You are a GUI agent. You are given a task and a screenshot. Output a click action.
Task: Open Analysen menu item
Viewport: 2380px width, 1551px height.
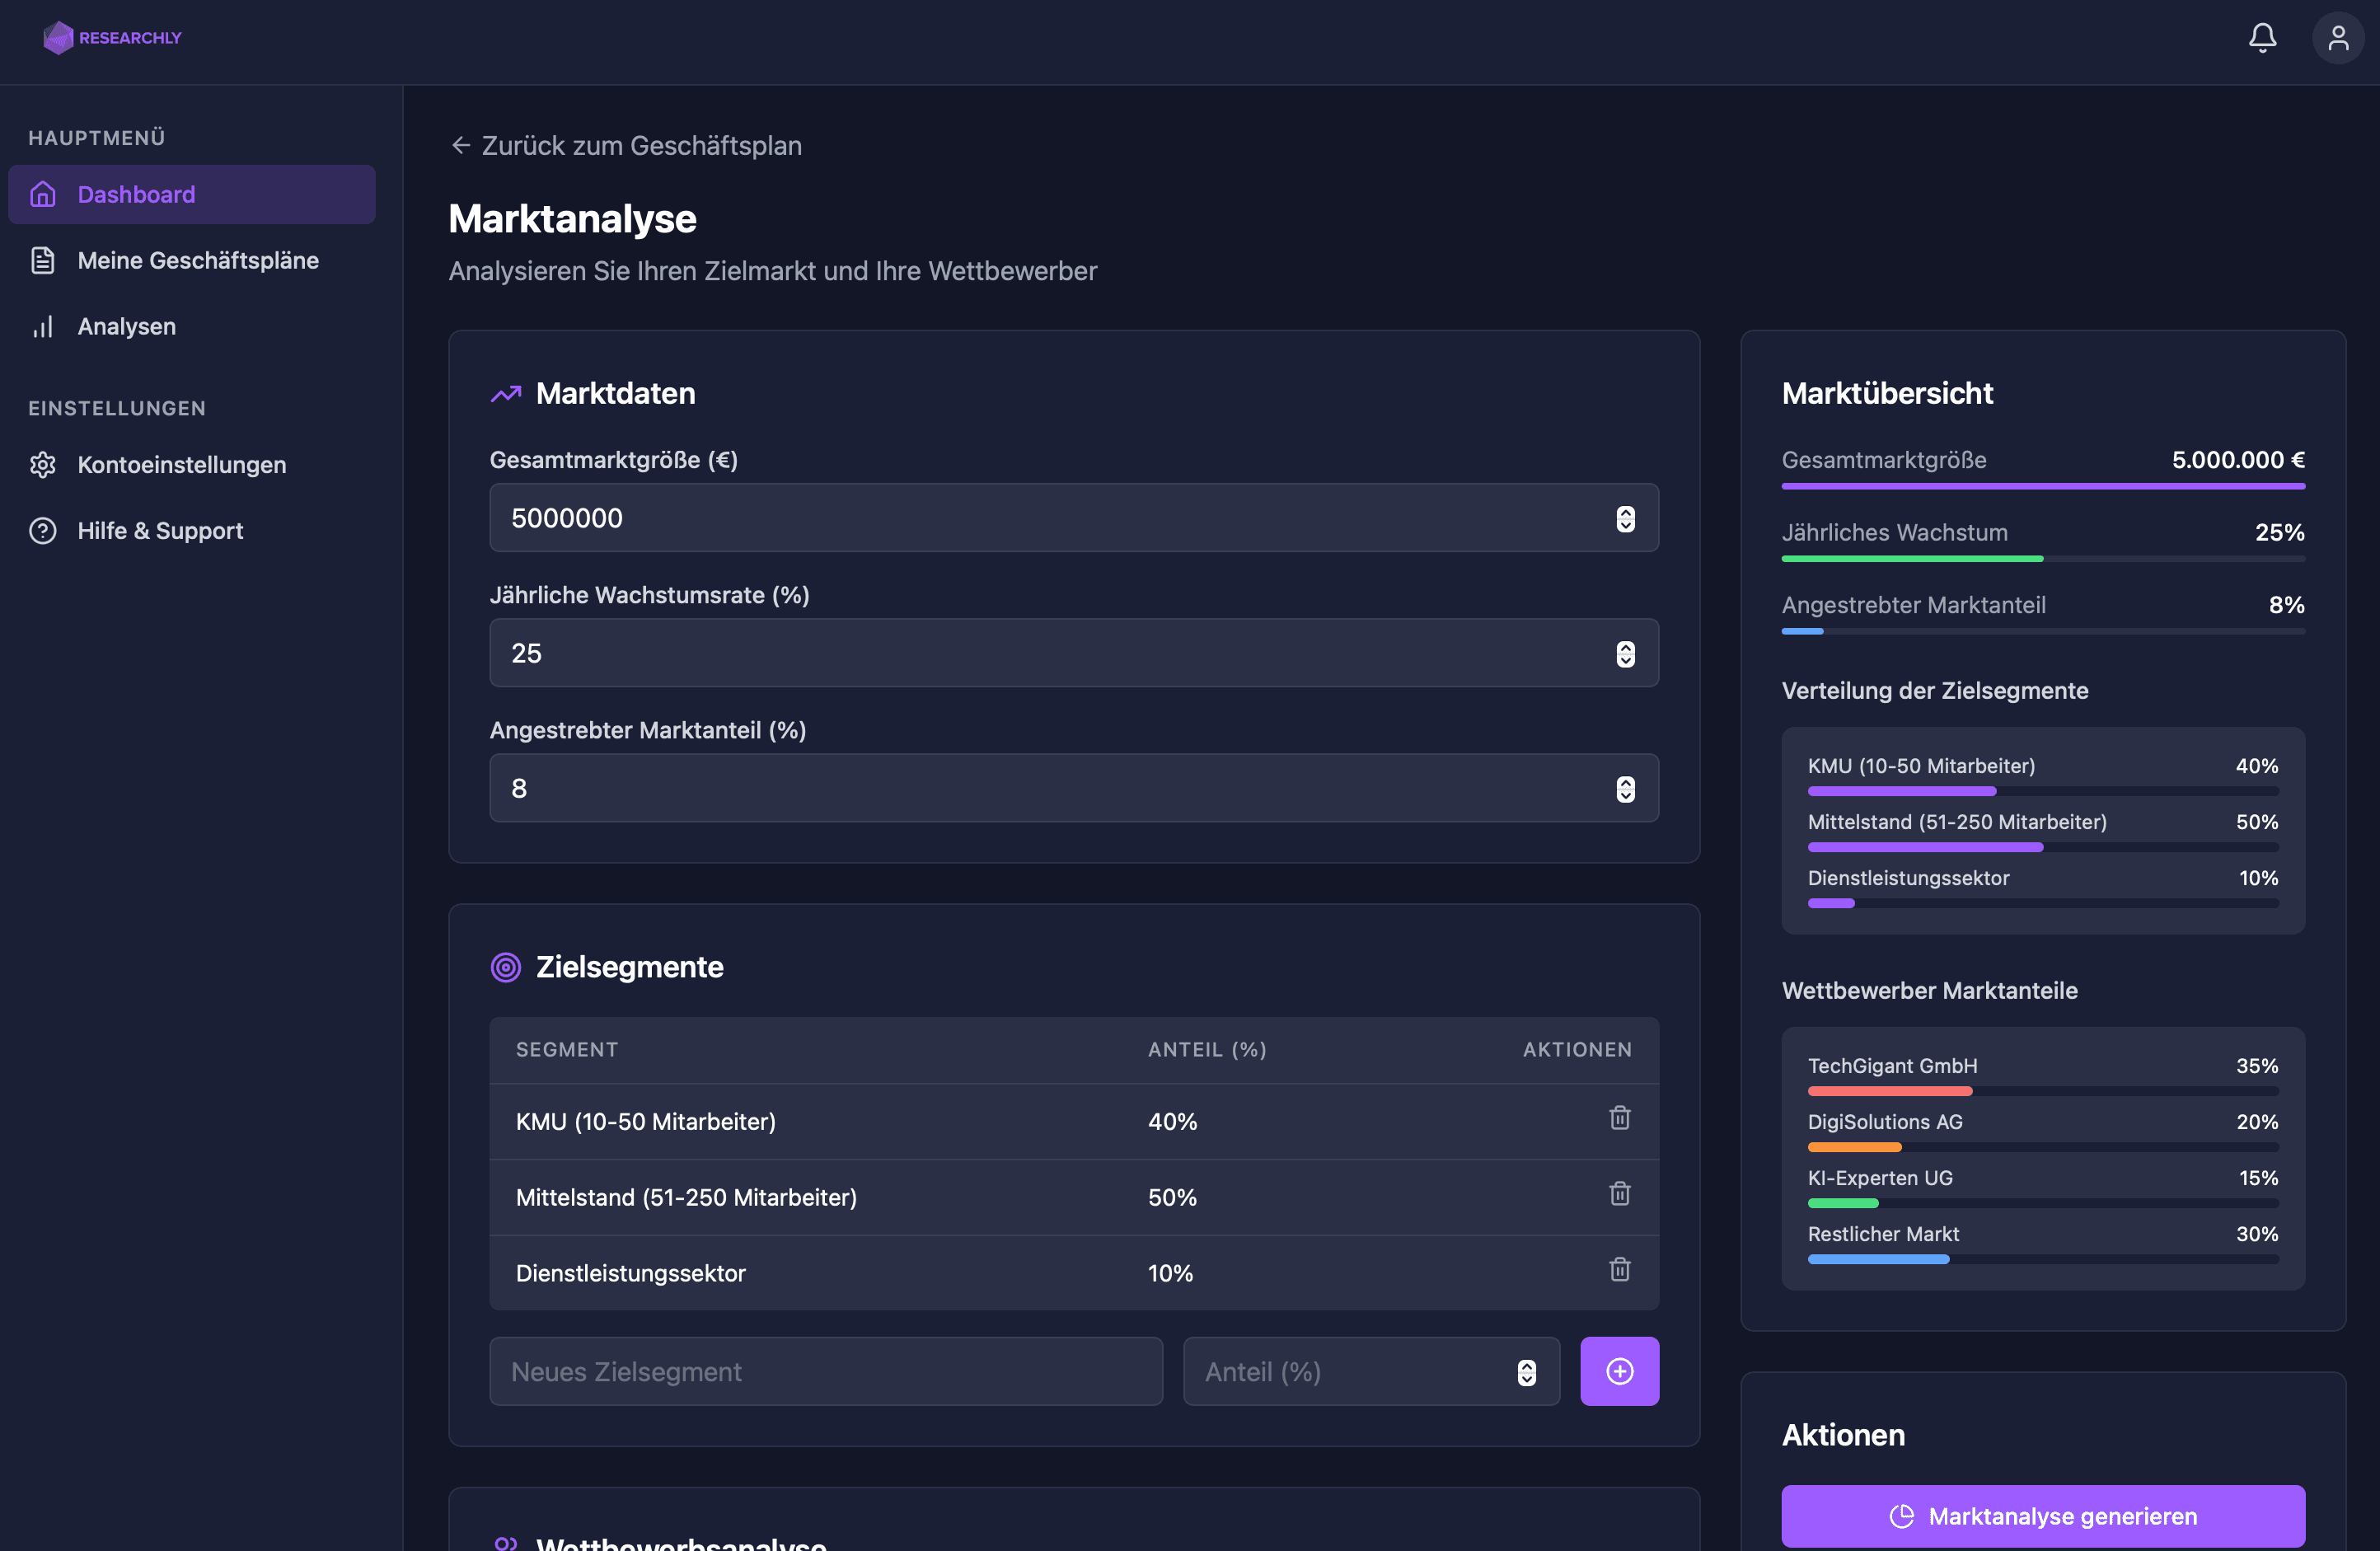coord(192,326)
